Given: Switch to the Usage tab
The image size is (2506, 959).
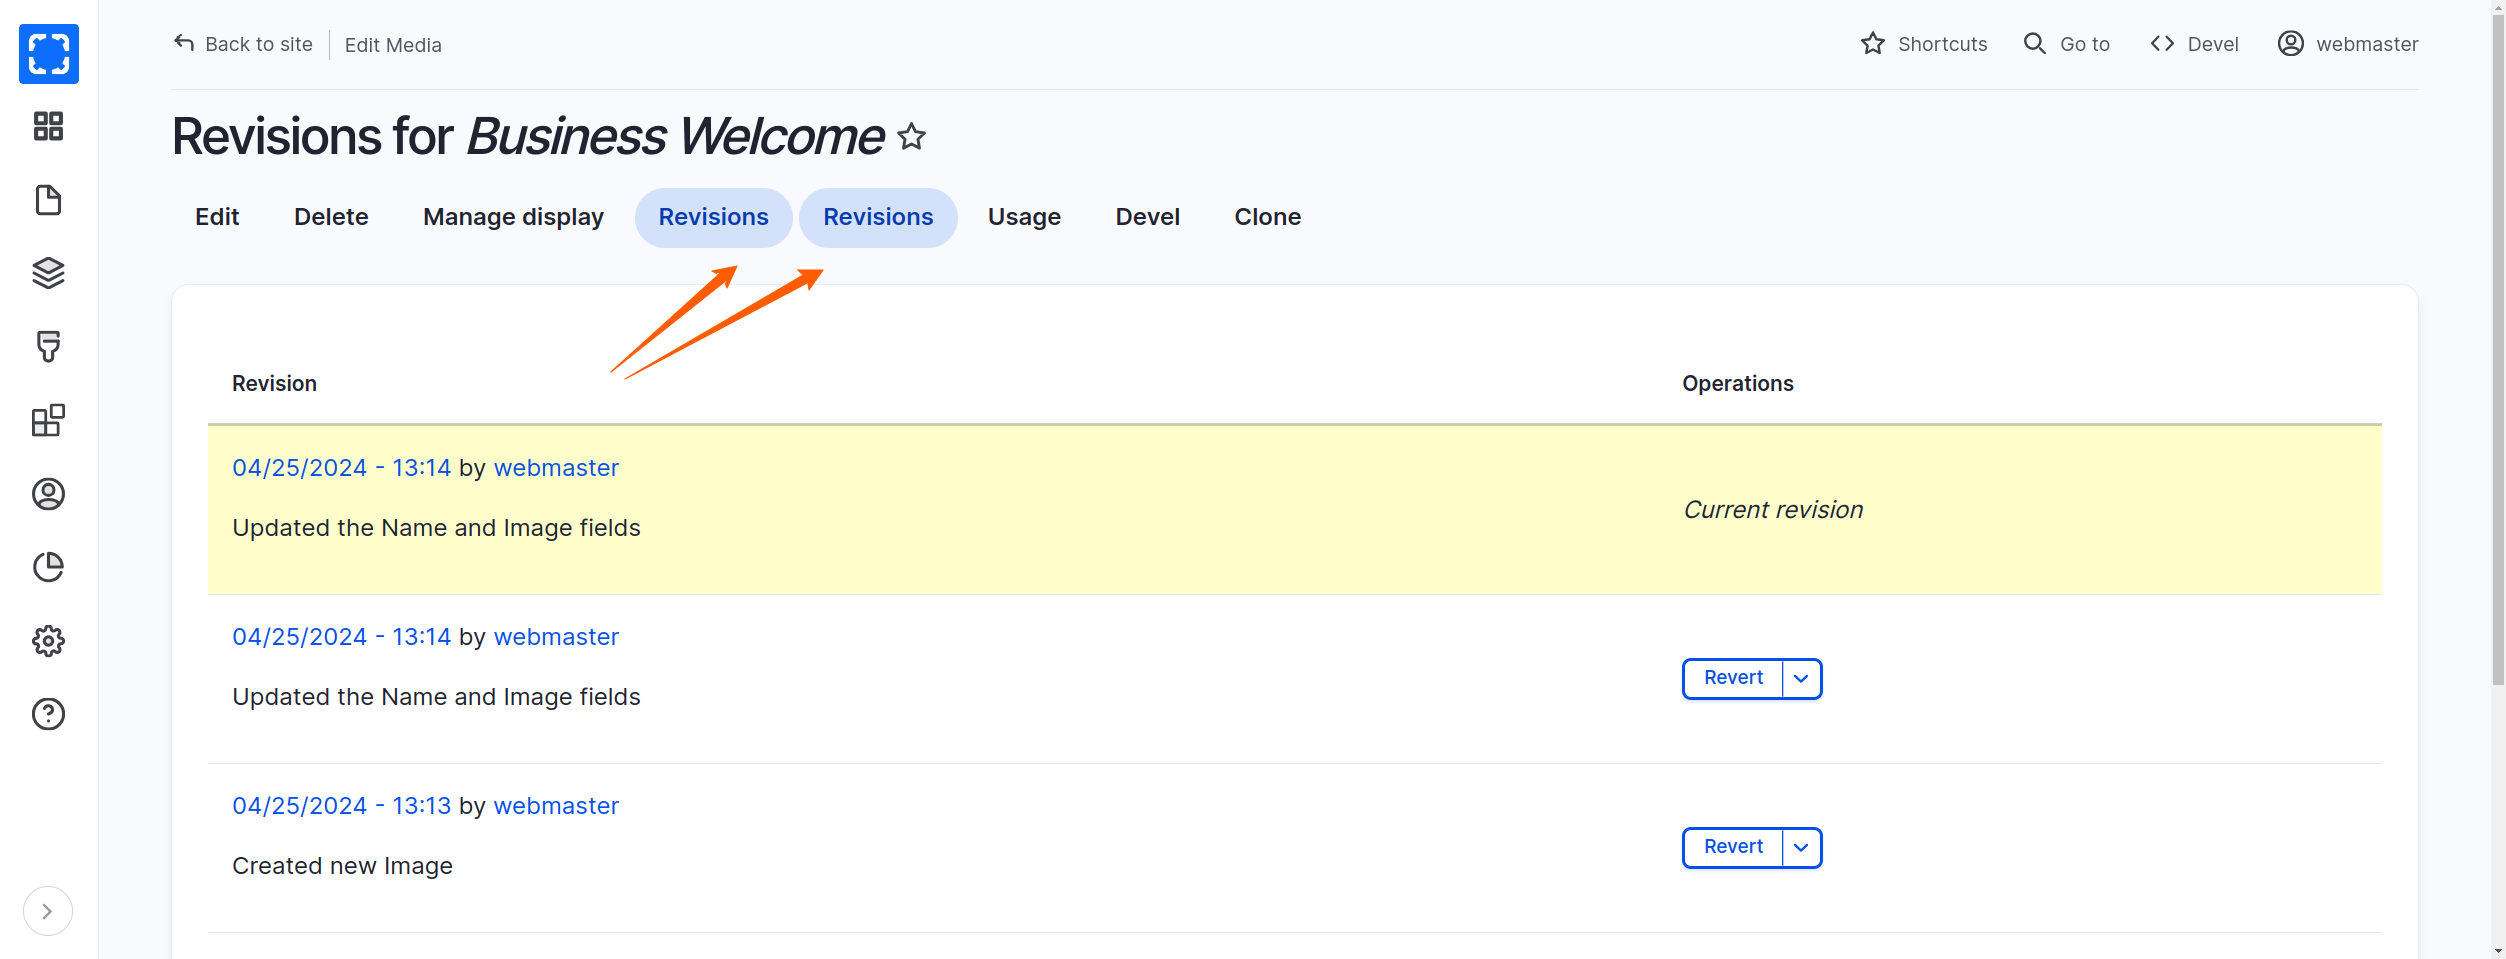Looking at the screenshot, I should (x=1024, y=217).
